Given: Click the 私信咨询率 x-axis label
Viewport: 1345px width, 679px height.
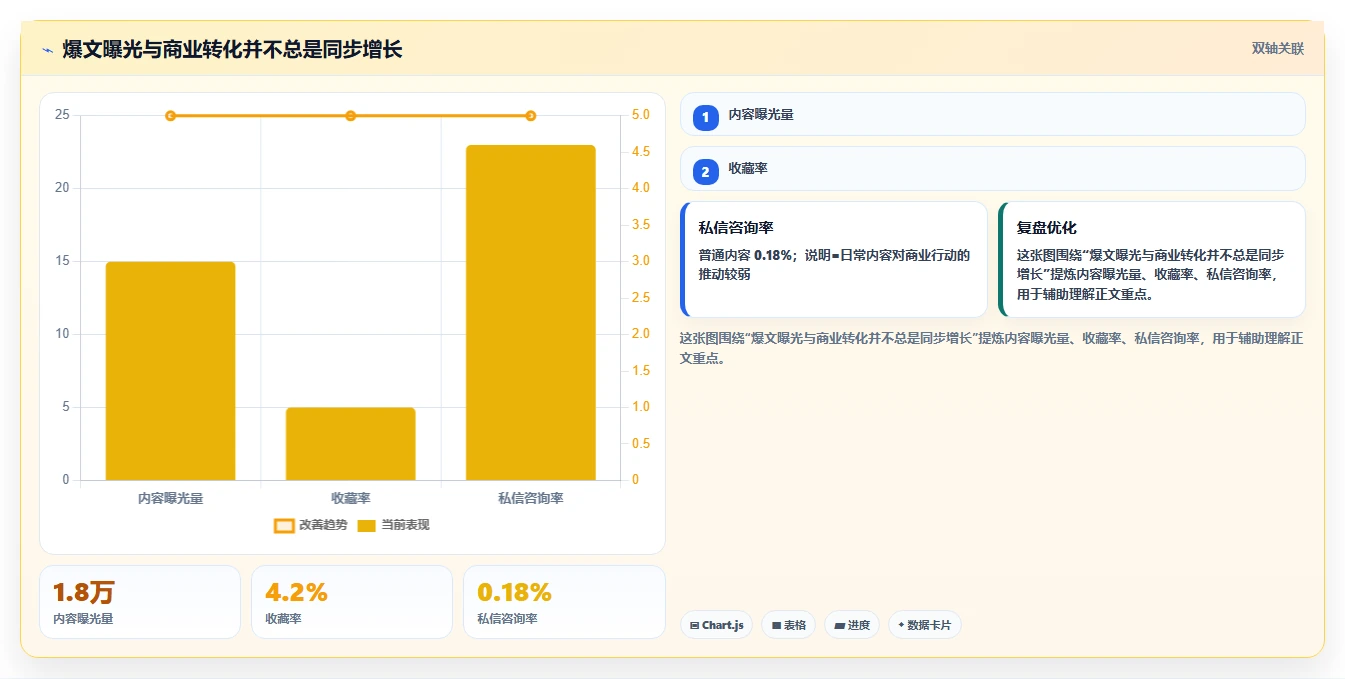Looking at the screenshot, I should (531, 498).
